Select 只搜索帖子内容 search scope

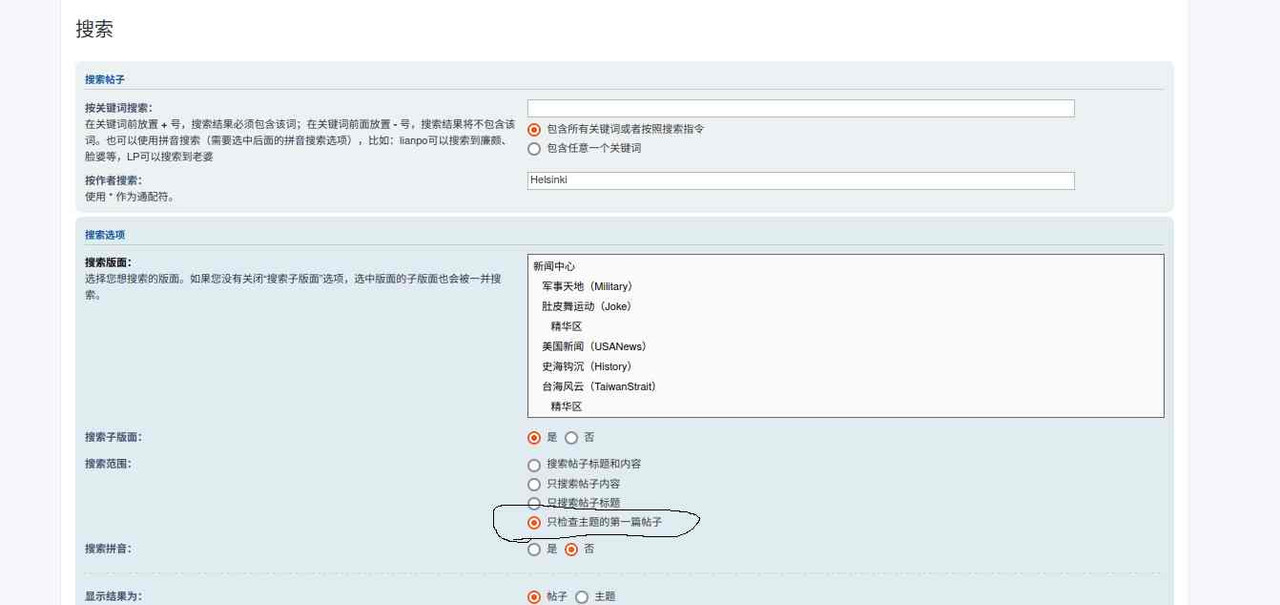tap(534, 484)
